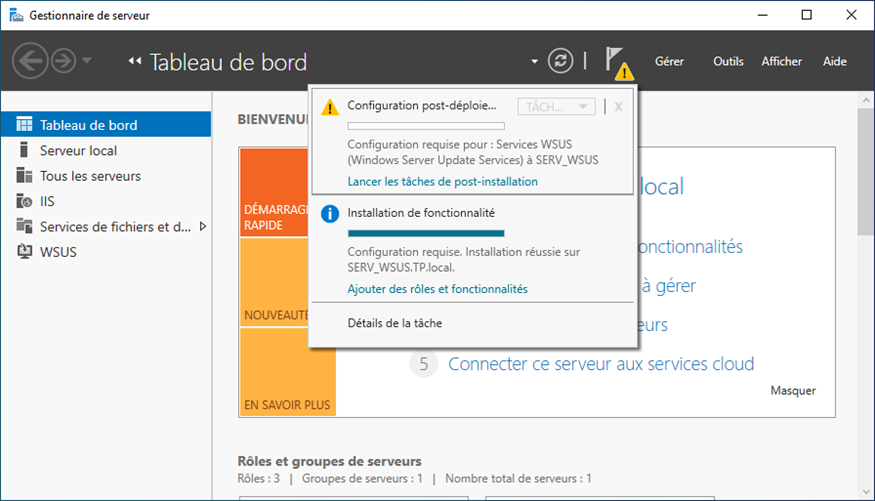Click the Rôles et groupes de serveurs heading
Image resolution: width=875 pixels, height=501 pixels.
pos(329,461)
